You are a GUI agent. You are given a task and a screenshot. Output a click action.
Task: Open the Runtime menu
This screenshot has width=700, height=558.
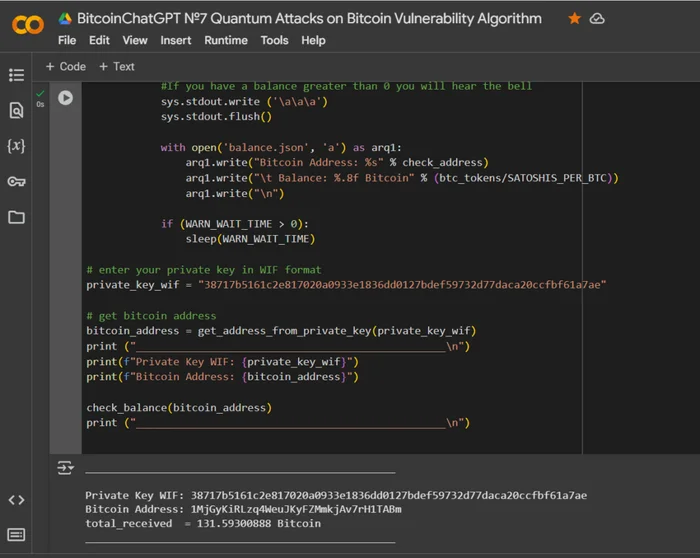pos(226,40)
